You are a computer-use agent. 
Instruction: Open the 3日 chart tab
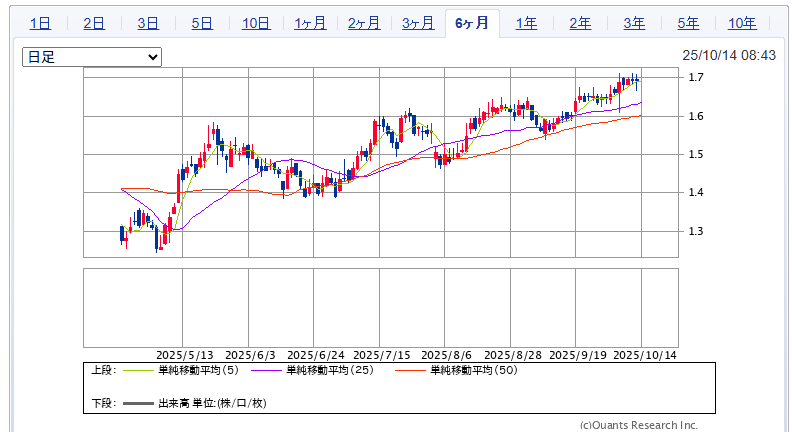(147, 23)
